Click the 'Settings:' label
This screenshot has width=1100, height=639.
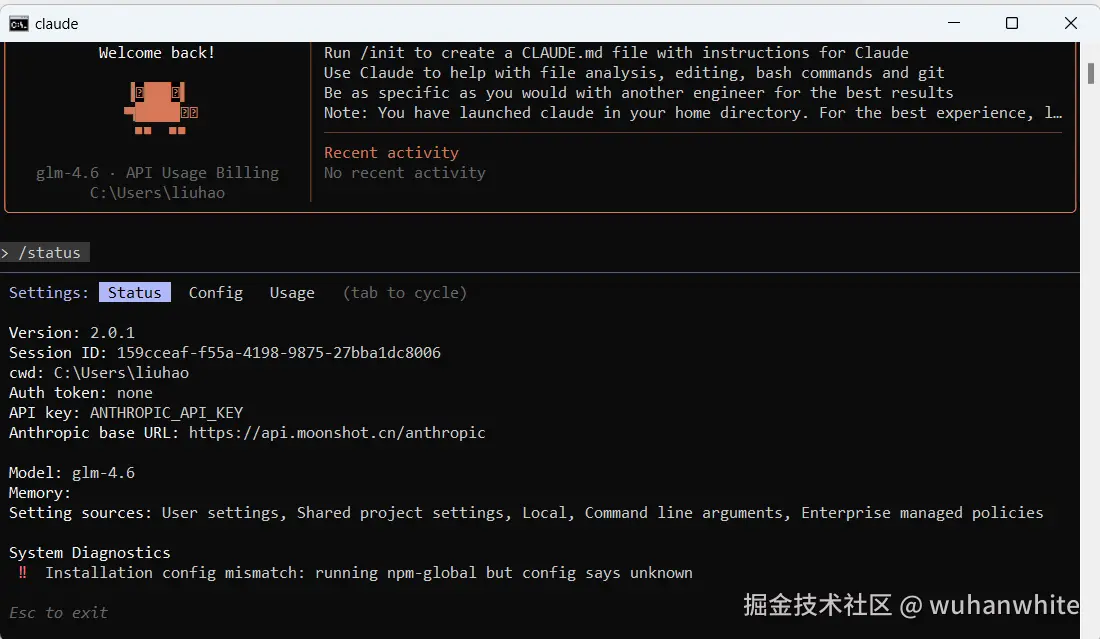pos(48,292)
